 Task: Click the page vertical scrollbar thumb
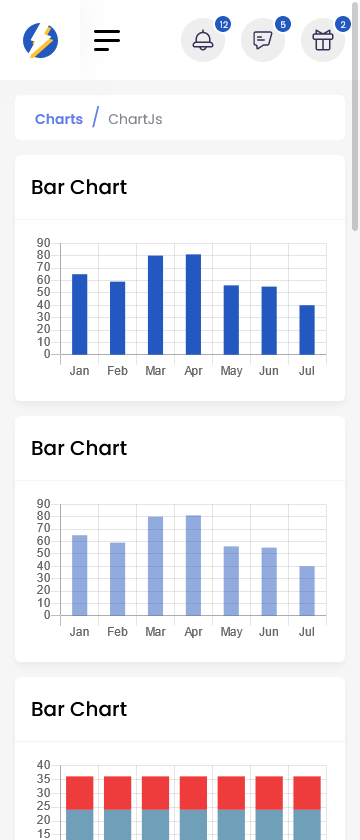coord(355,116)
